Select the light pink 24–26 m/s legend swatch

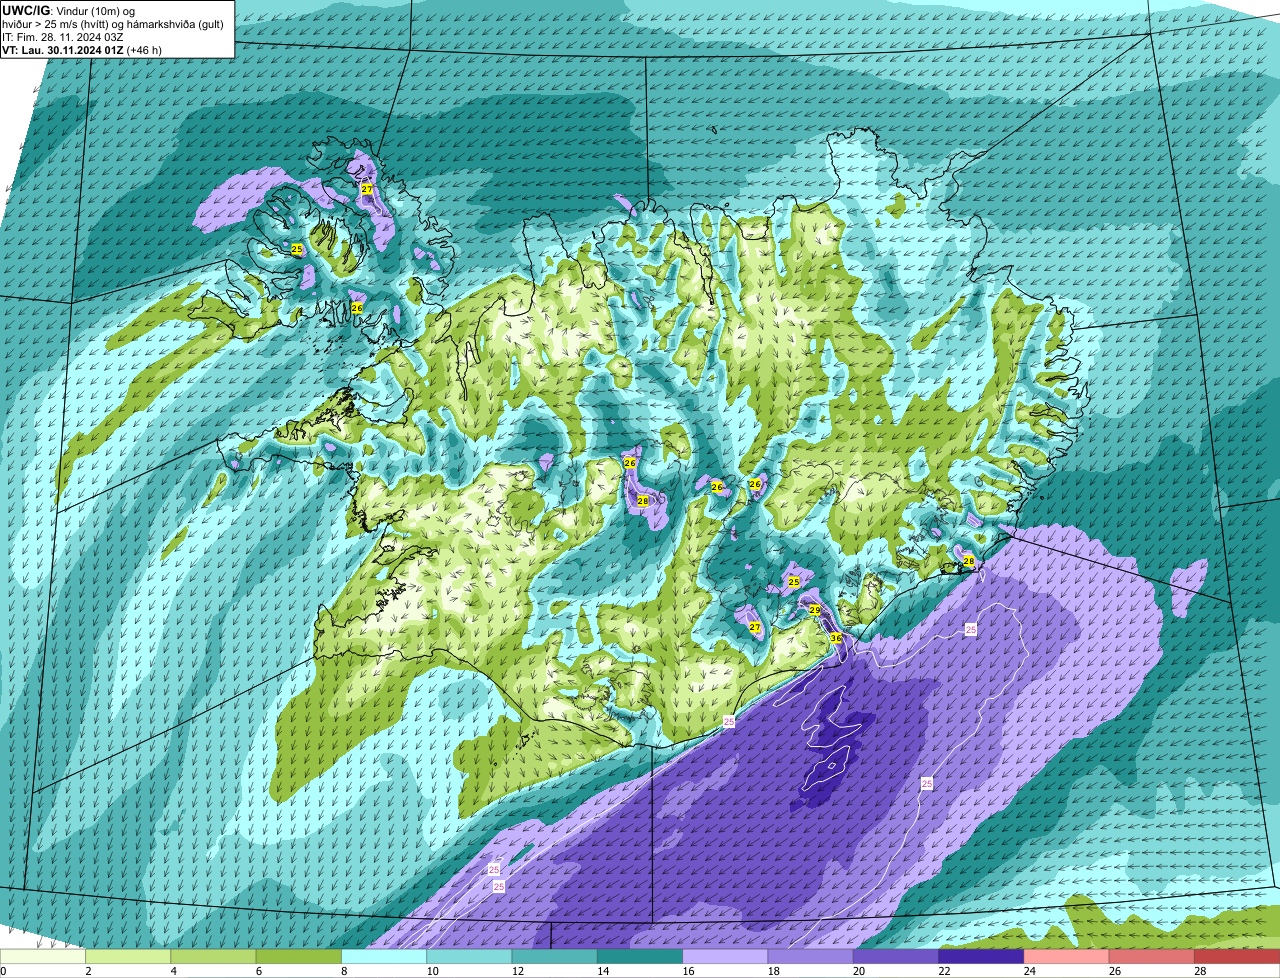click(x=1067, y=956)
